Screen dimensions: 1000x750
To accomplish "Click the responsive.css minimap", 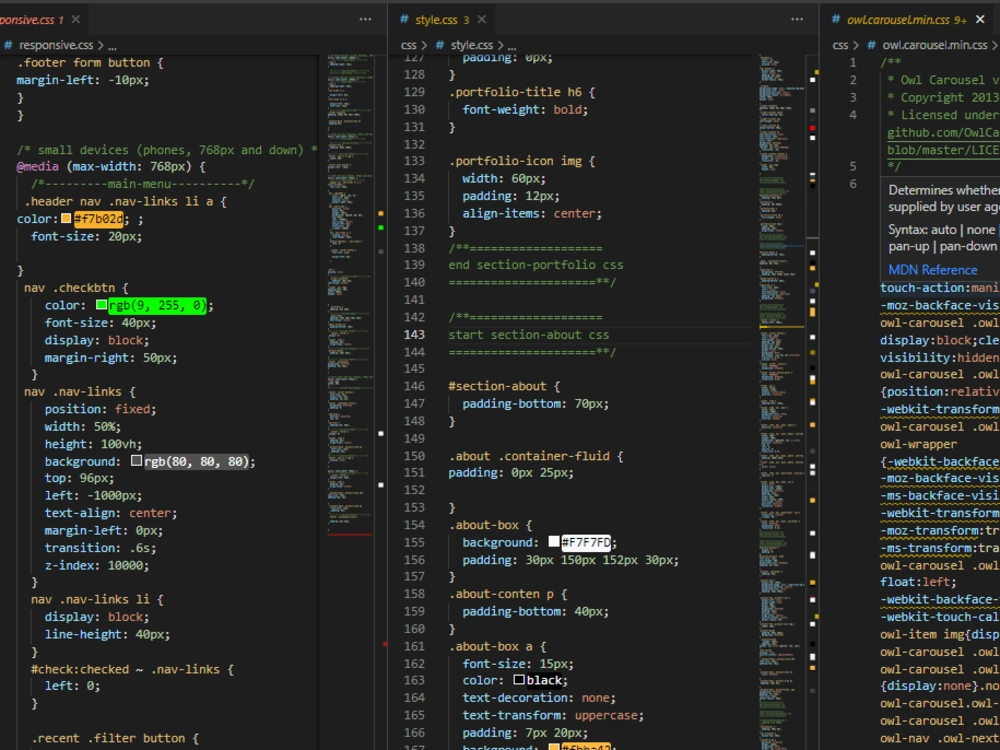I will point(350,293).
